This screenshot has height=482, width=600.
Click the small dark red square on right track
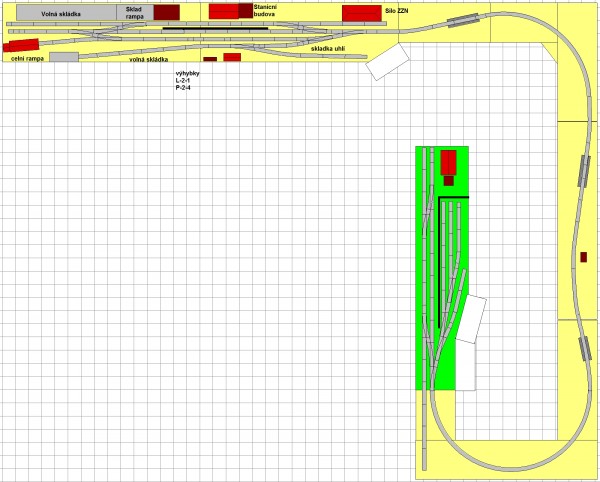[583, 258]
